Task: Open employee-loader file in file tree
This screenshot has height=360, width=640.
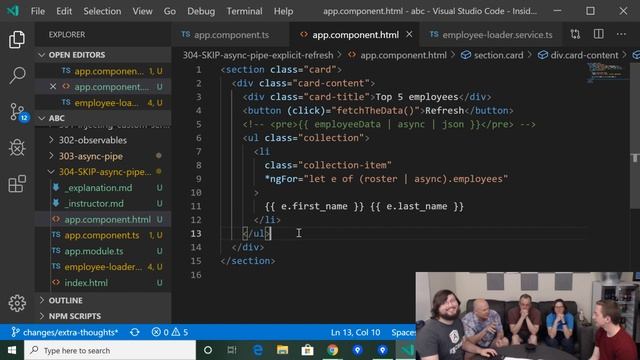Action: pos(103,267)
